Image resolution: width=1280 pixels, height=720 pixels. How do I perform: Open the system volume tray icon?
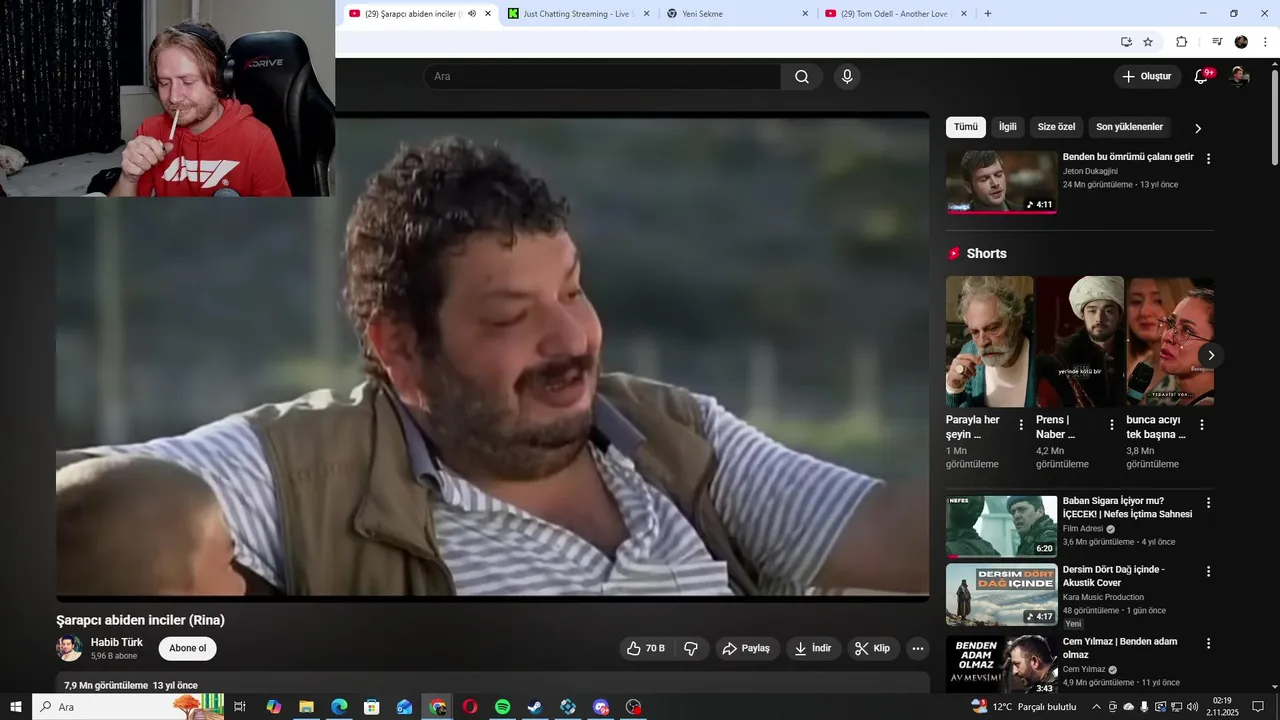tap(1192, 707)
